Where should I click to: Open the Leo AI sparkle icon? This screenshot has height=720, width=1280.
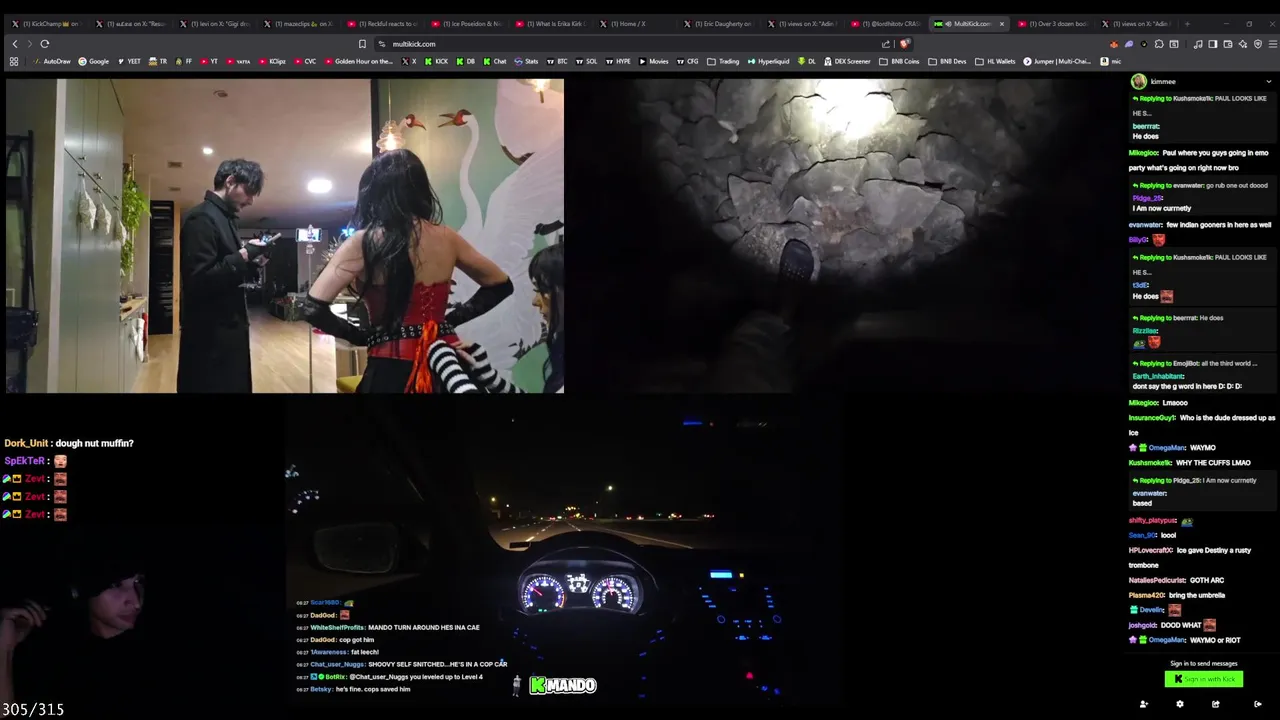point(1243,44)
